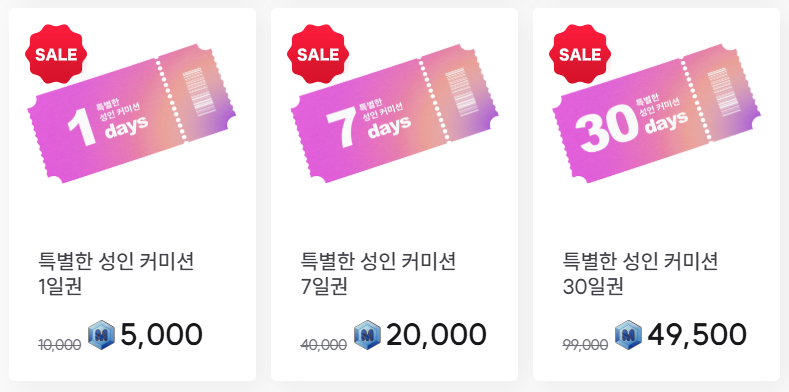The image size is (789, 392).
Task: Click the M coin icon beside 5,000
Action: [102, 335]
